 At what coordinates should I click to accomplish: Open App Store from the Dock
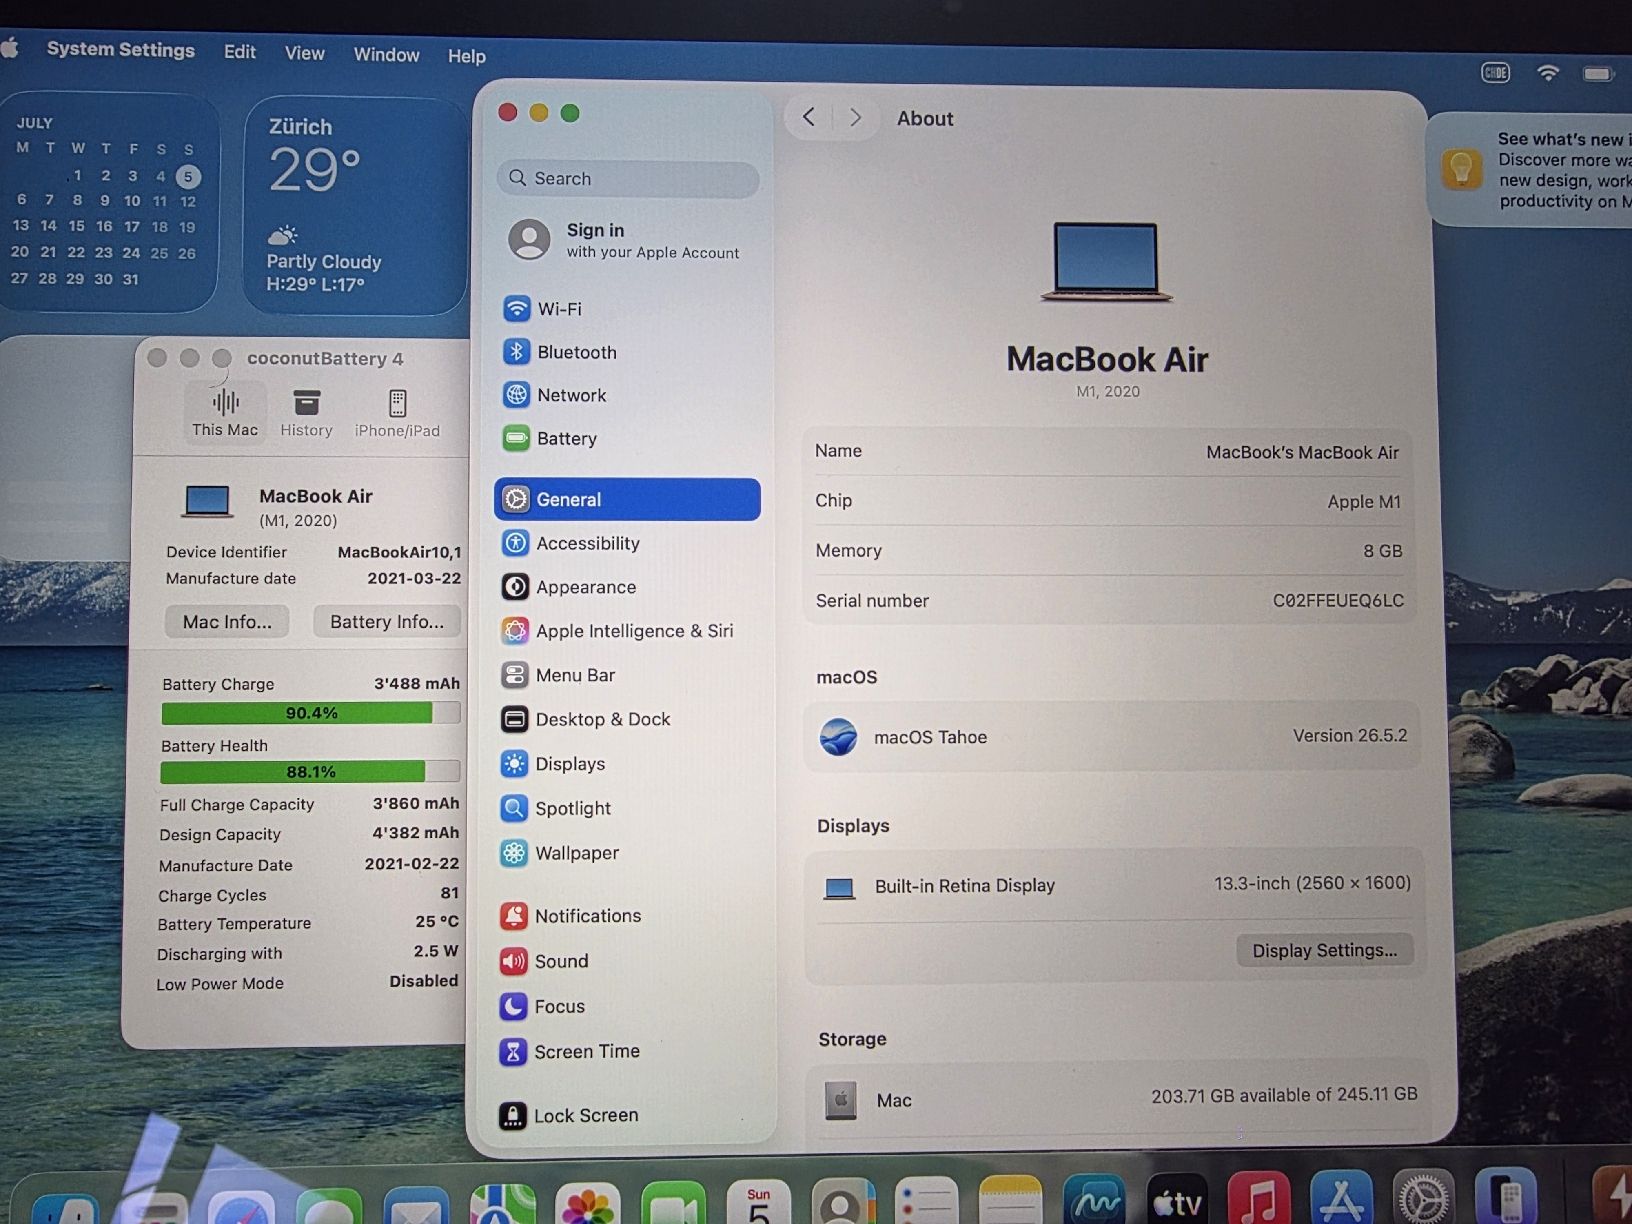pos(1341,1198)
